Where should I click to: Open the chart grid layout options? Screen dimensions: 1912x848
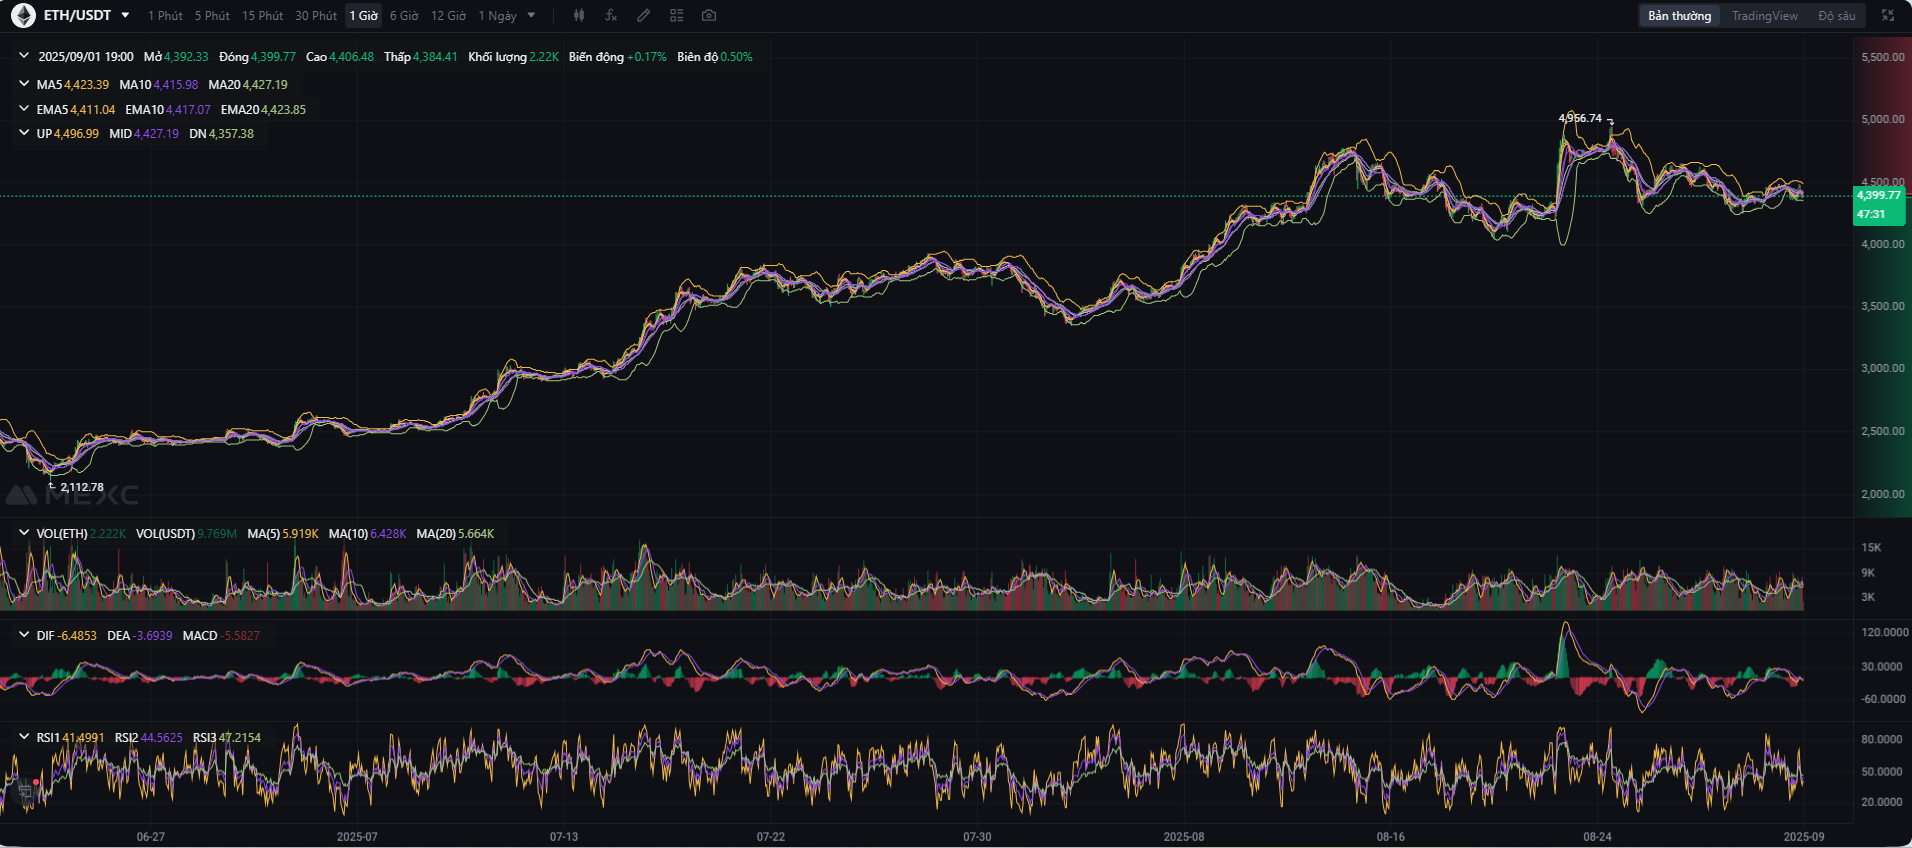tap(677, 16)
